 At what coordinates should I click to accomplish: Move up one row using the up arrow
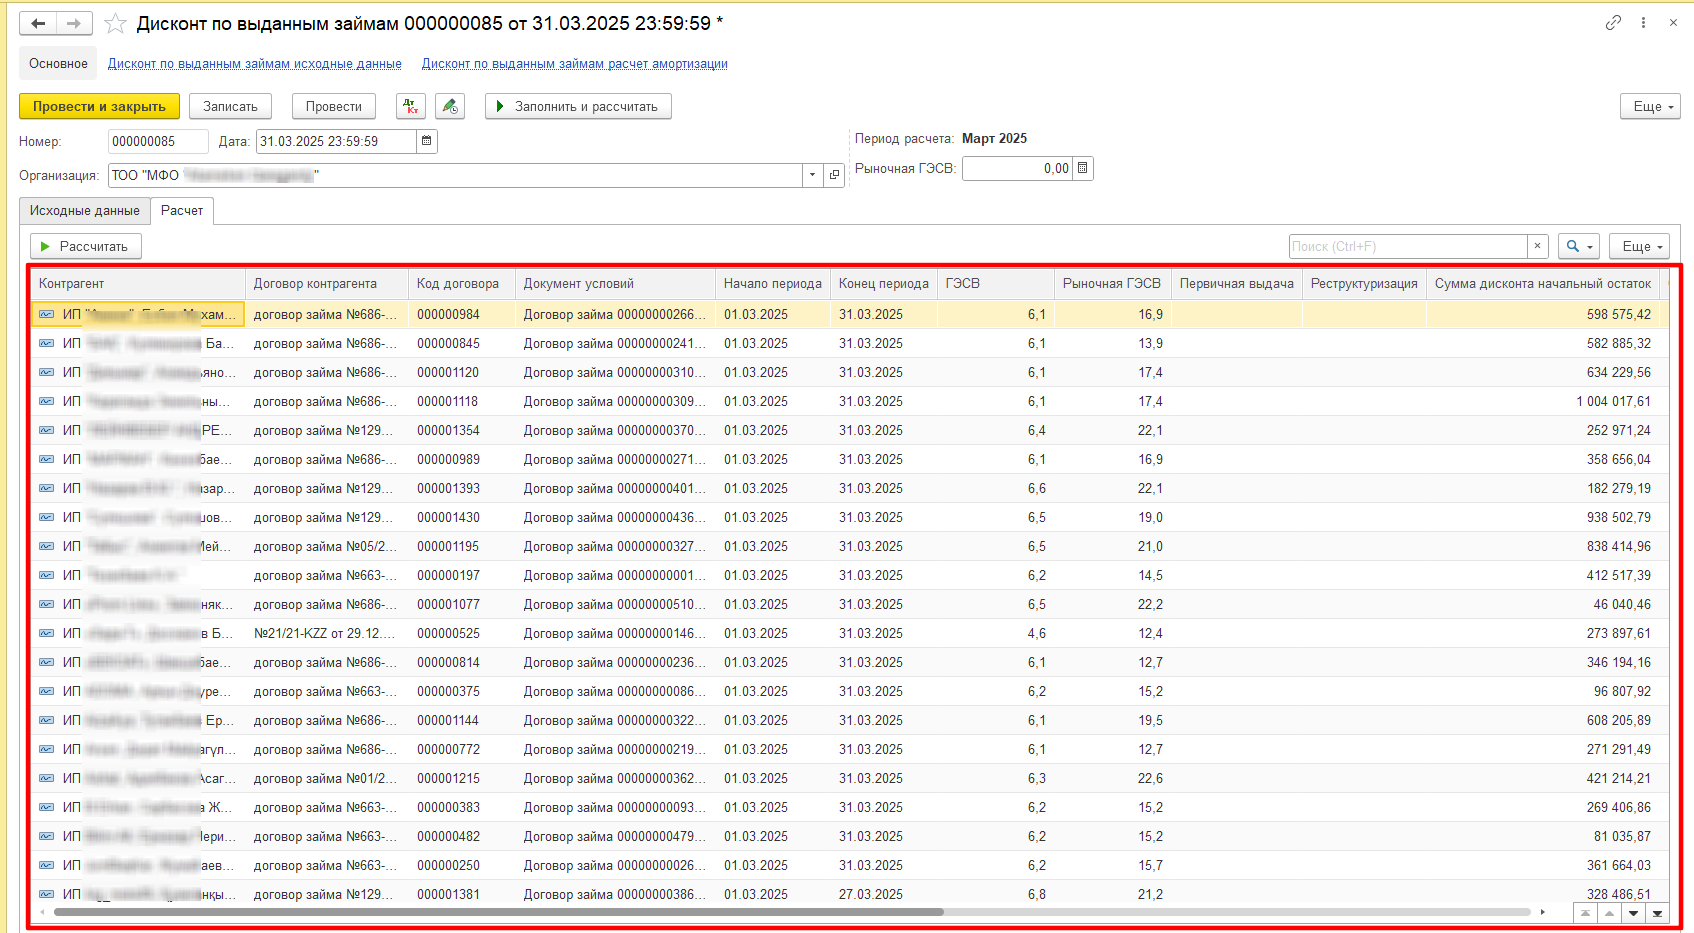[1609, 913]
